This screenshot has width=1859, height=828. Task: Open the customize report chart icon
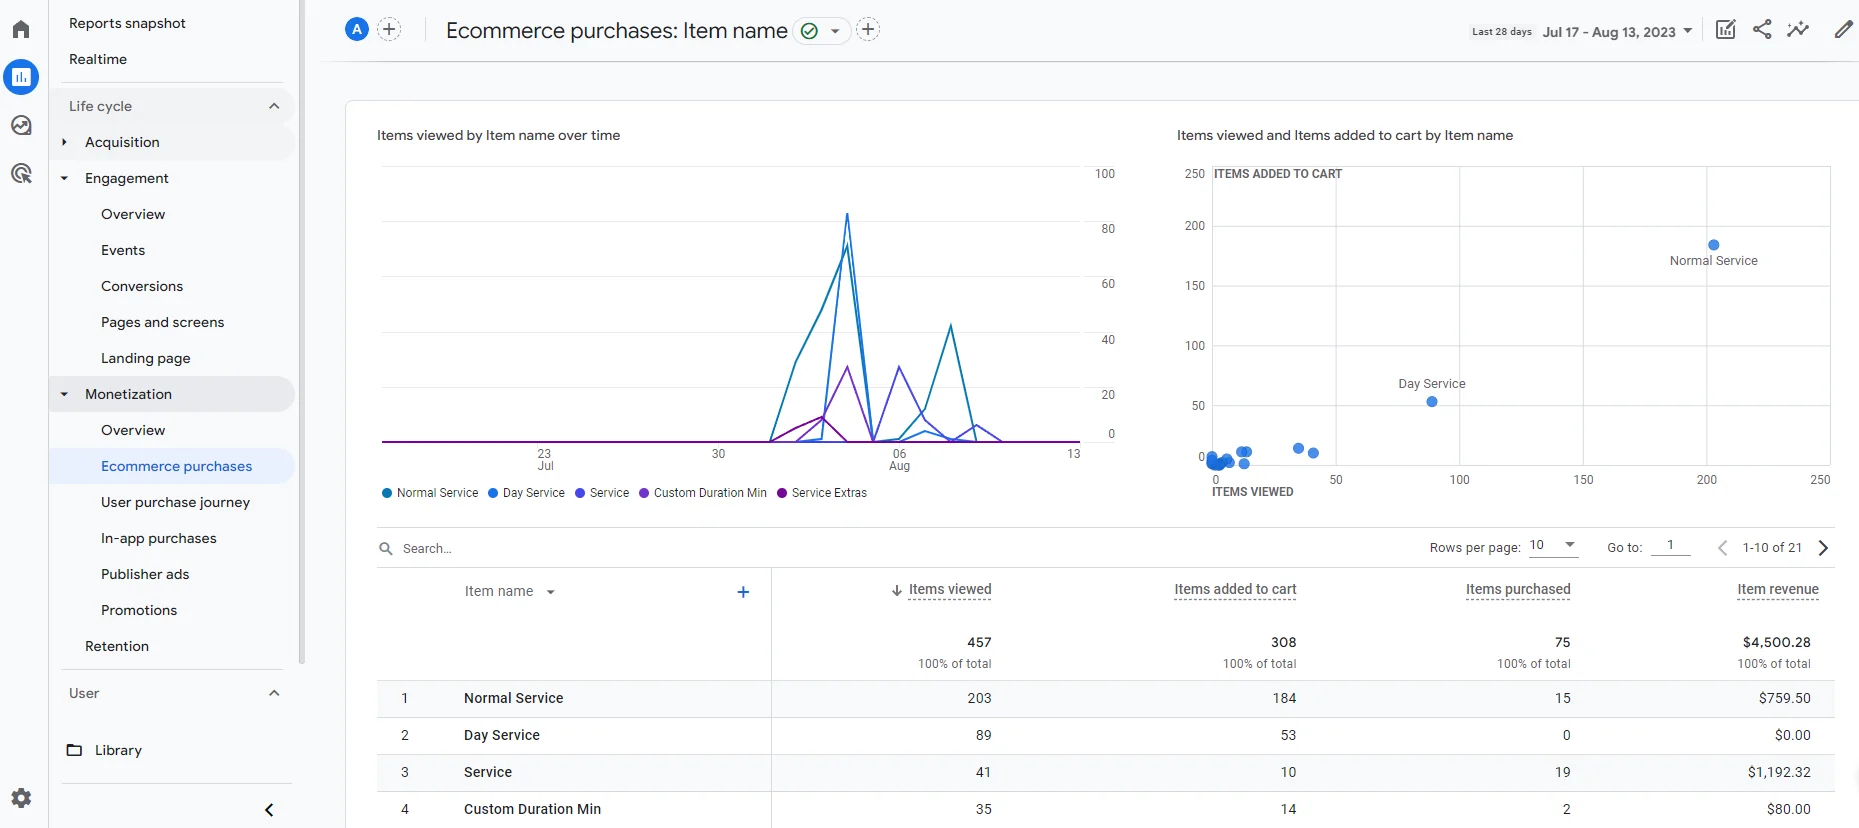click(1726, 29)
